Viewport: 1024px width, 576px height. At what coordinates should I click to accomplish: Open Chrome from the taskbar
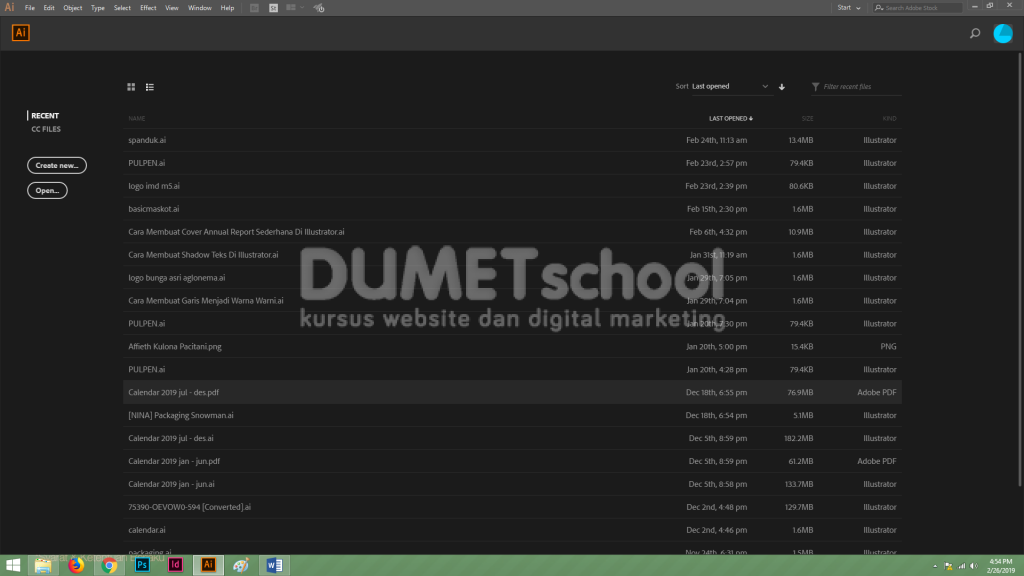tap(109, 565)
